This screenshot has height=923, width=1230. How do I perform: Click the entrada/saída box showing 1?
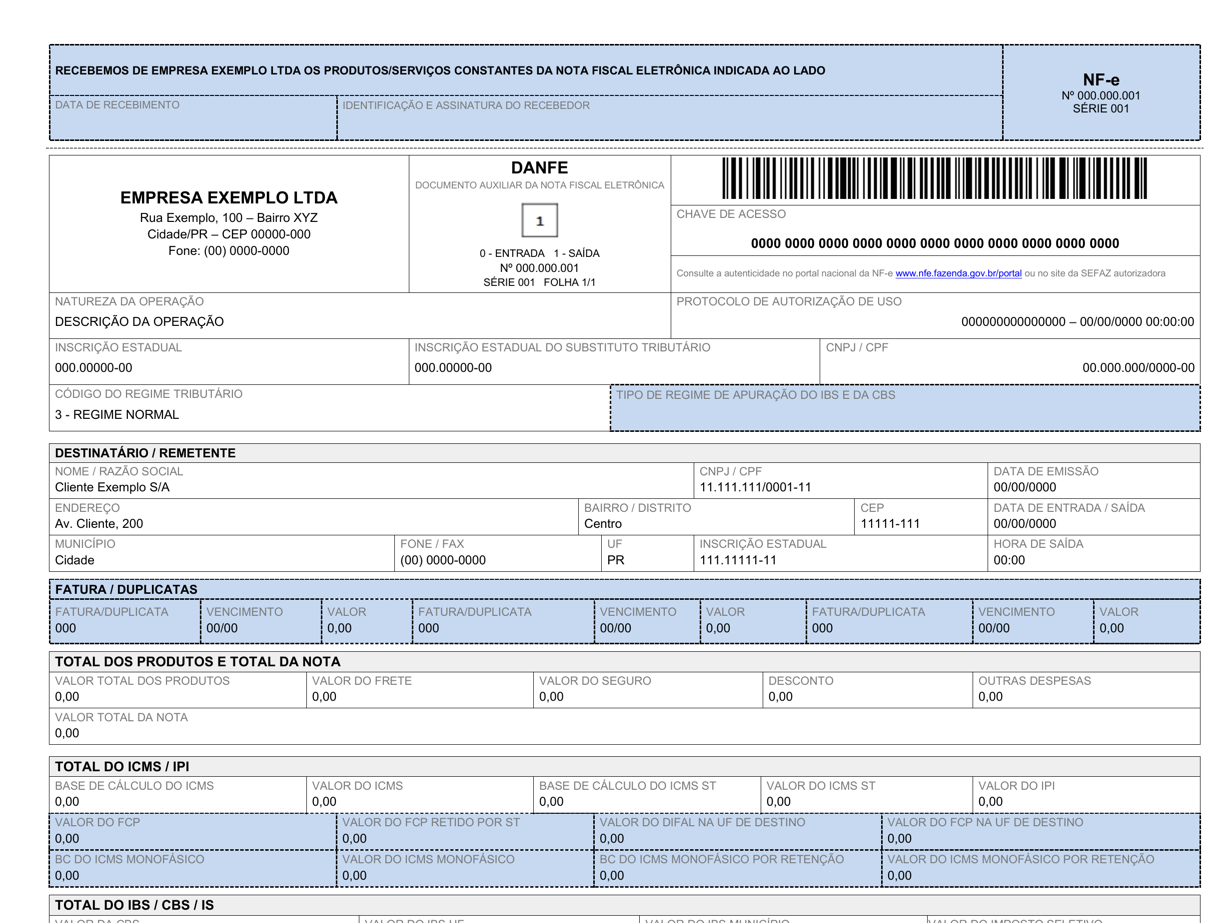click(x=539, y=221)
